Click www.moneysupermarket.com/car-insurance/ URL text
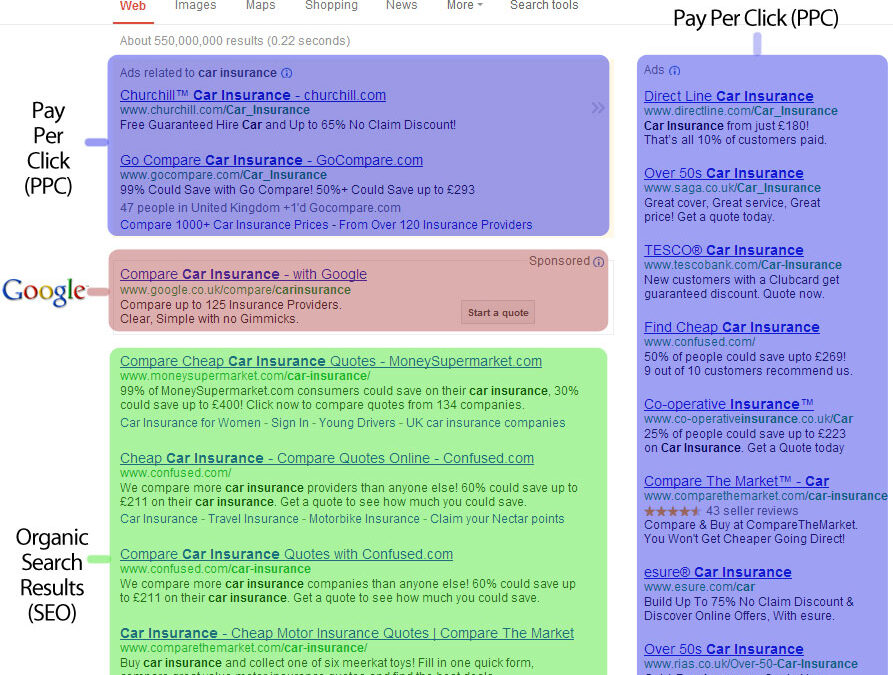Screen dimensions: 893x675 pyautogui.click(x=245, y=376)
